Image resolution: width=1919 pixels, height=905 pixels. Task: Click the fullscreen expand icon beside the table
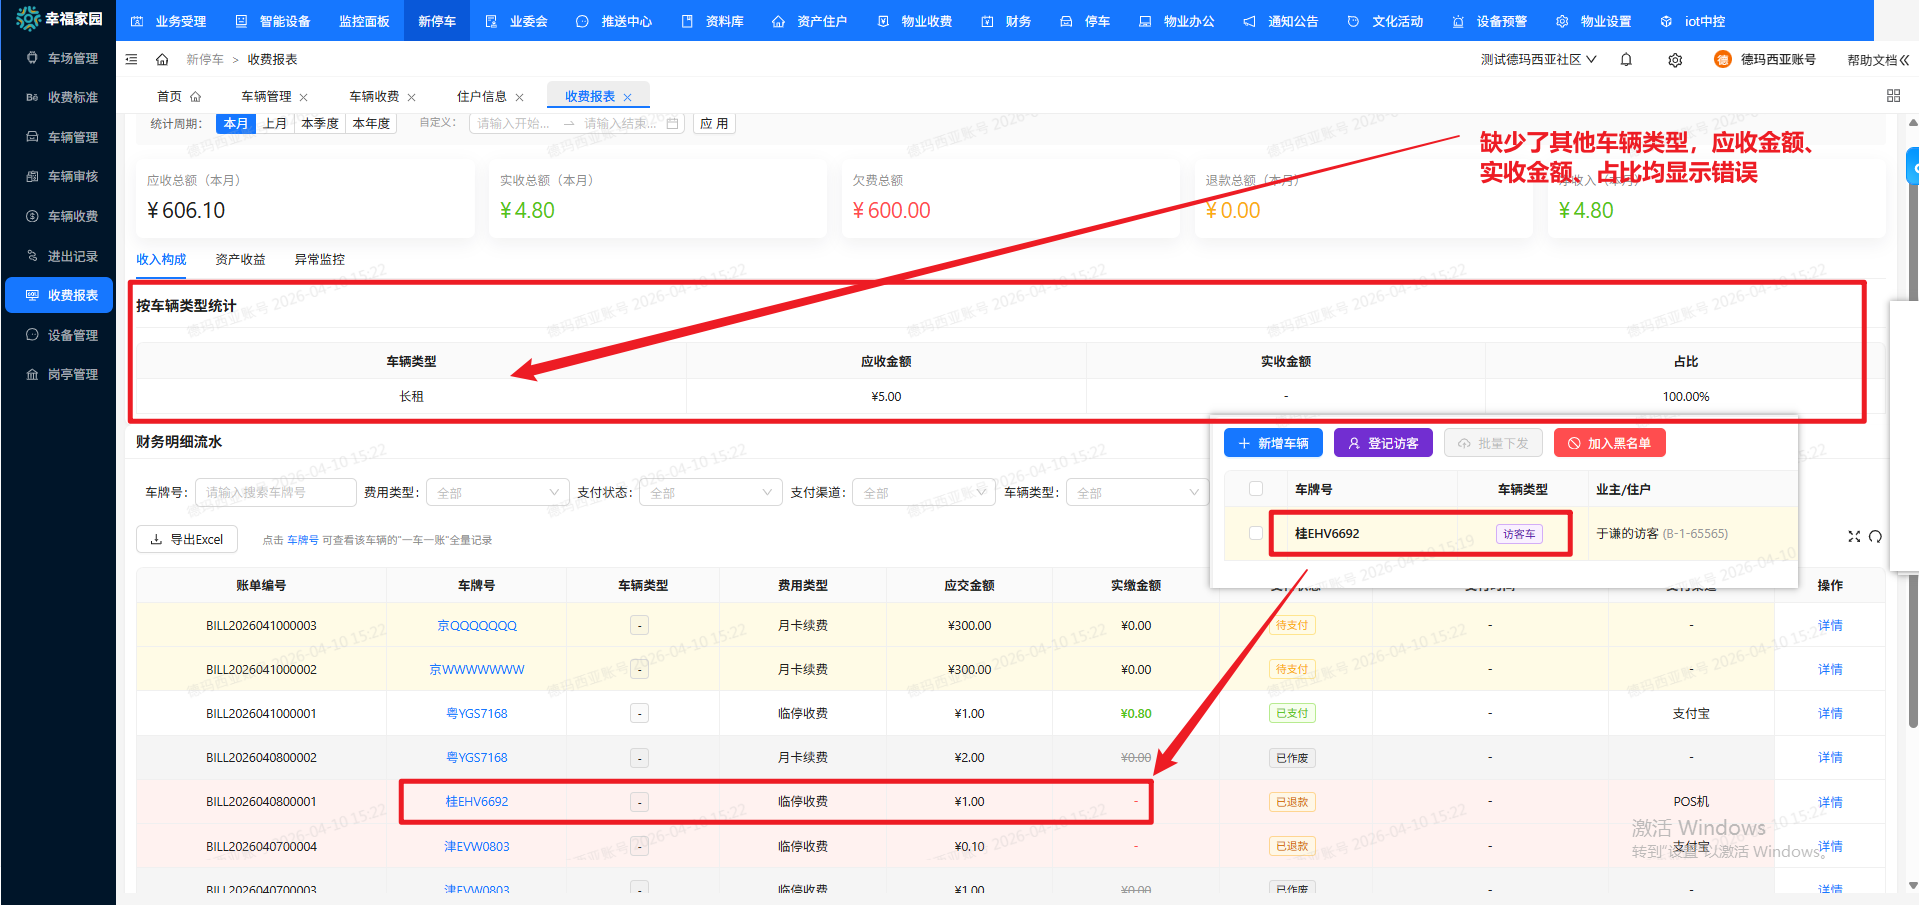(1854, 537)
